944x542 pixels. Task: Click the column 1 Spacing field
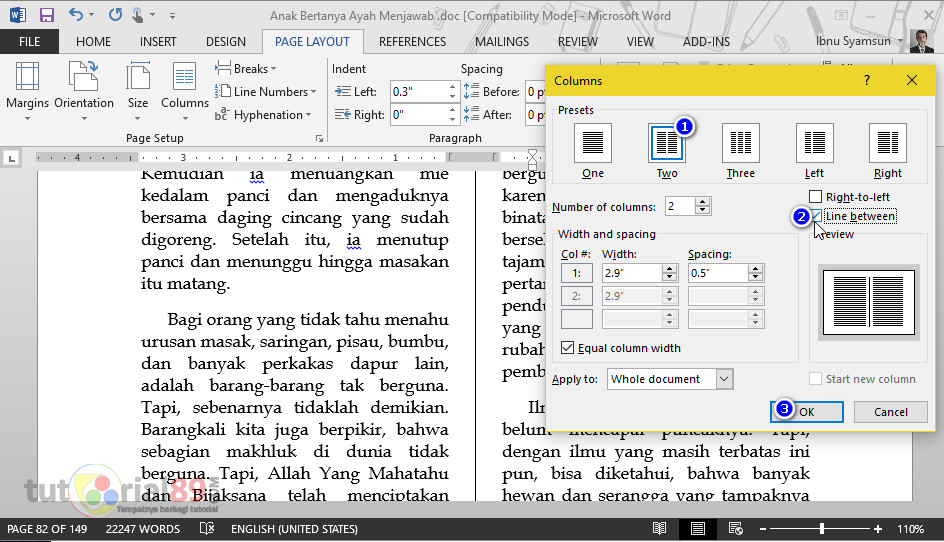(x=718, y=273)
